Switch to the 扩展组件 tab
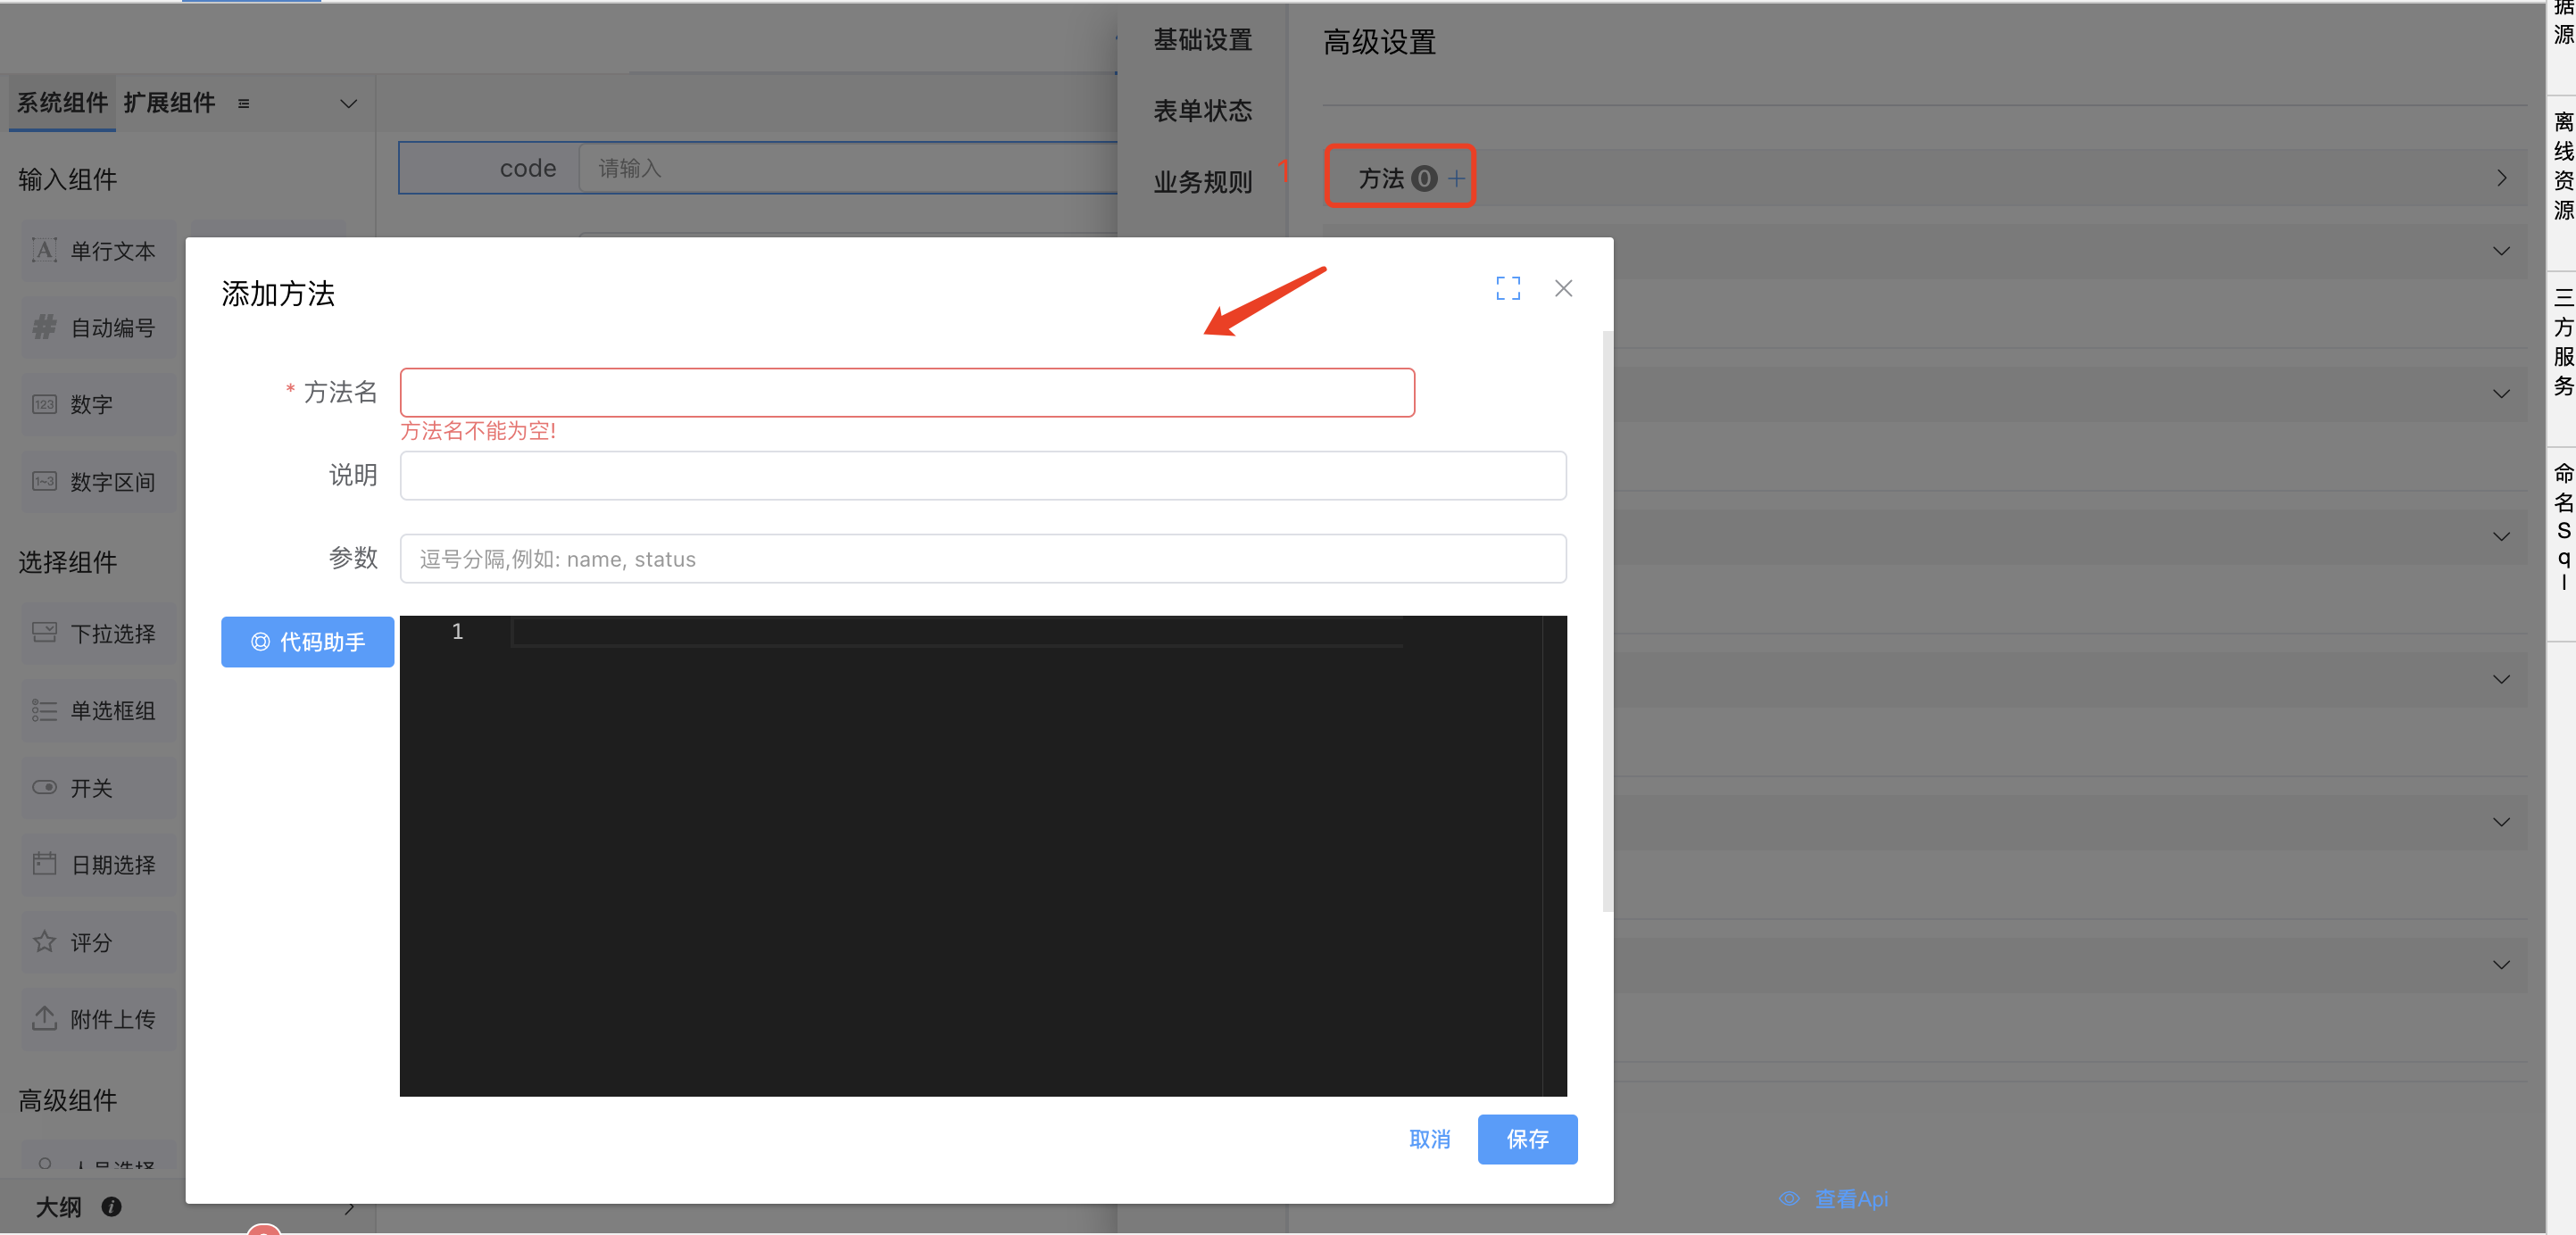The image size is (2576, 1235). coord(169,103)
